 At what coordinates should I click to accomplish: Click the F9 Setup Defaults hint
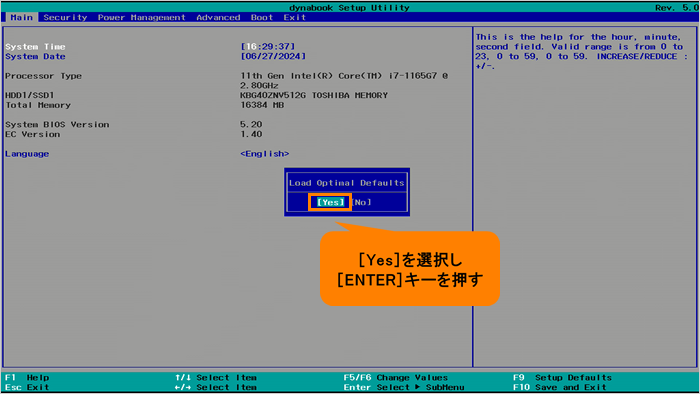tap(562, 377)
